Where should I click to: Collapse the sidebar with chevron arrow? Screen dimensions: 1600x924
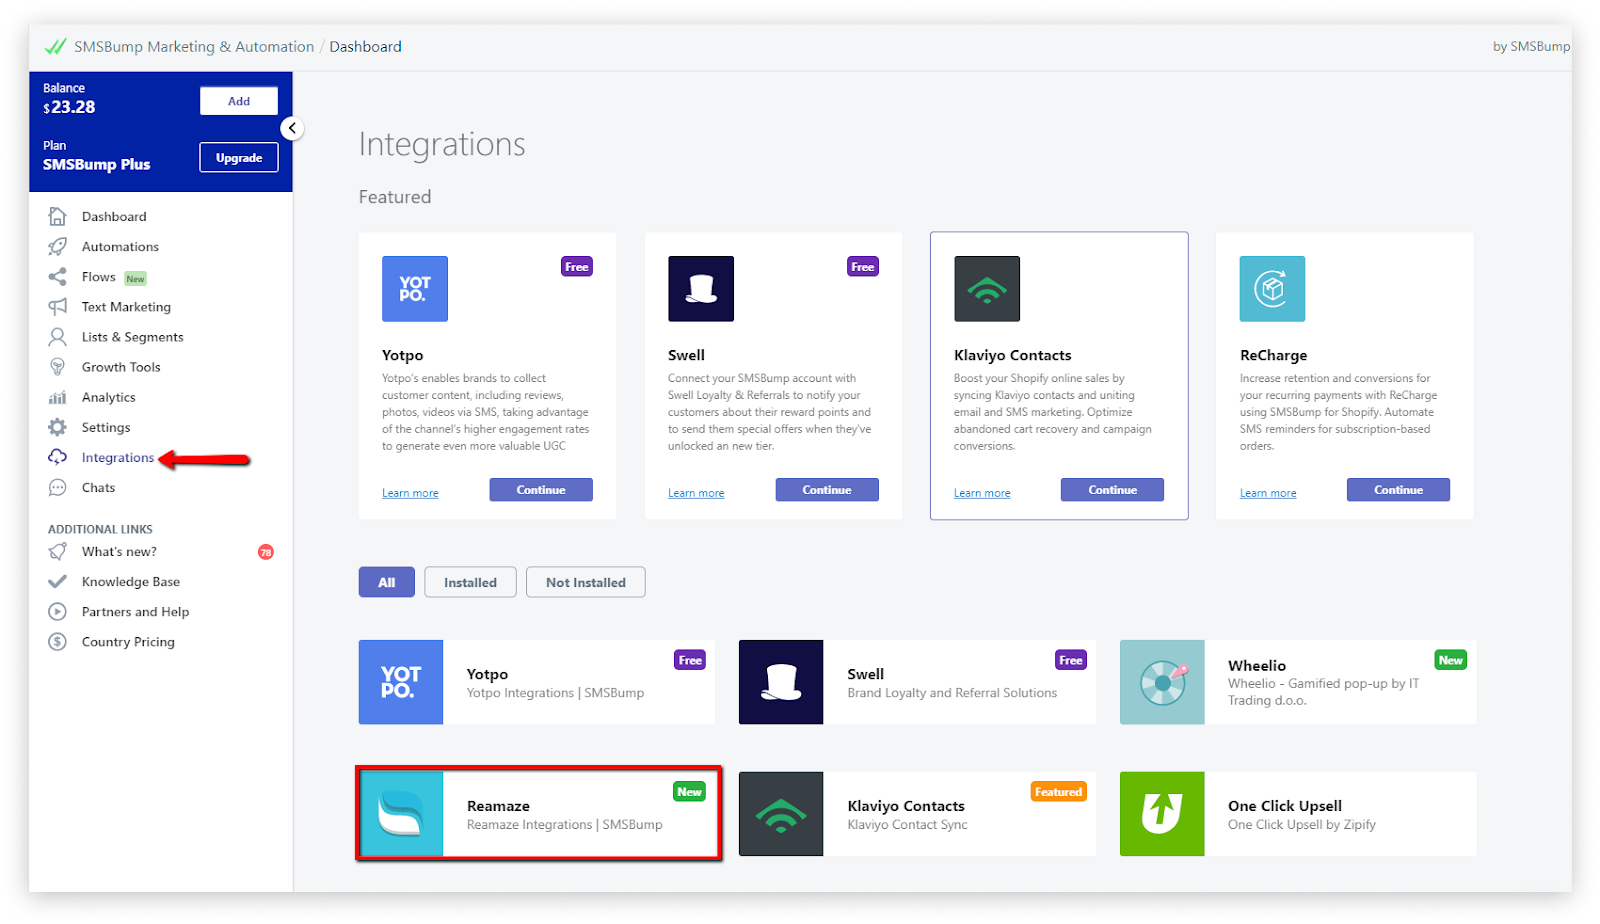[292, 128]
